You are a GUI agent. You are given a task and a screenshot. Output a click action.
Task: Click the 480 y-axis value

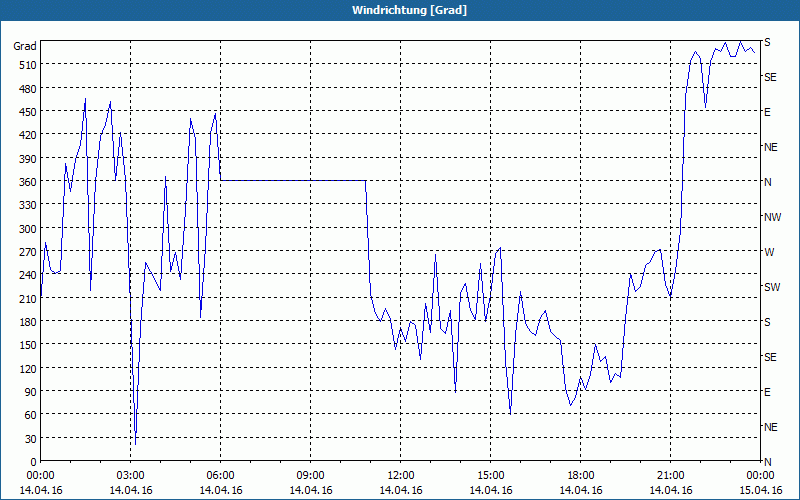click(x=29, y=89)
